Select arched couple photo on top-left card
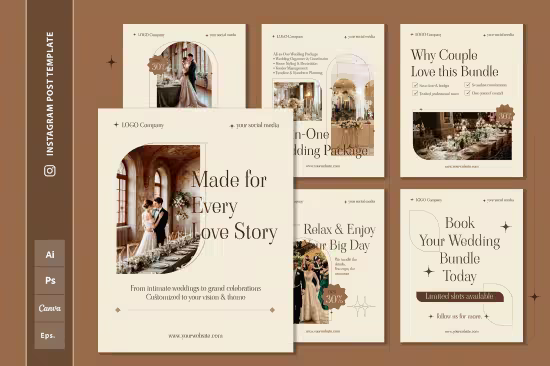The image size is (550, 366). click(x=184, y=74)
